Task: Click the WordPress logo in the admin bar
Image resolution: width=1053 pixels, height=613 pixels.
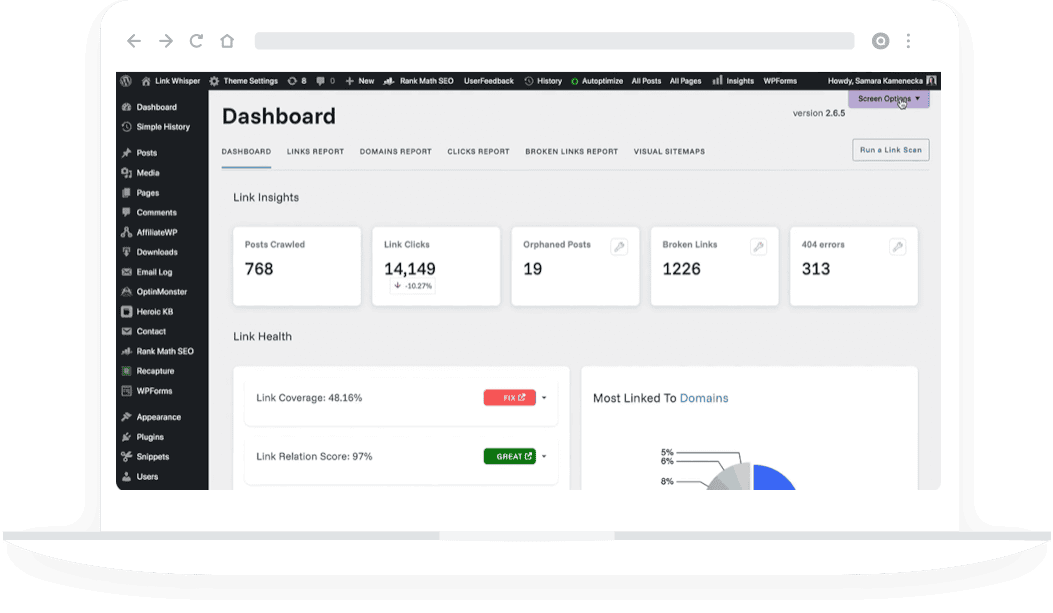Action: tap(124, 81)
